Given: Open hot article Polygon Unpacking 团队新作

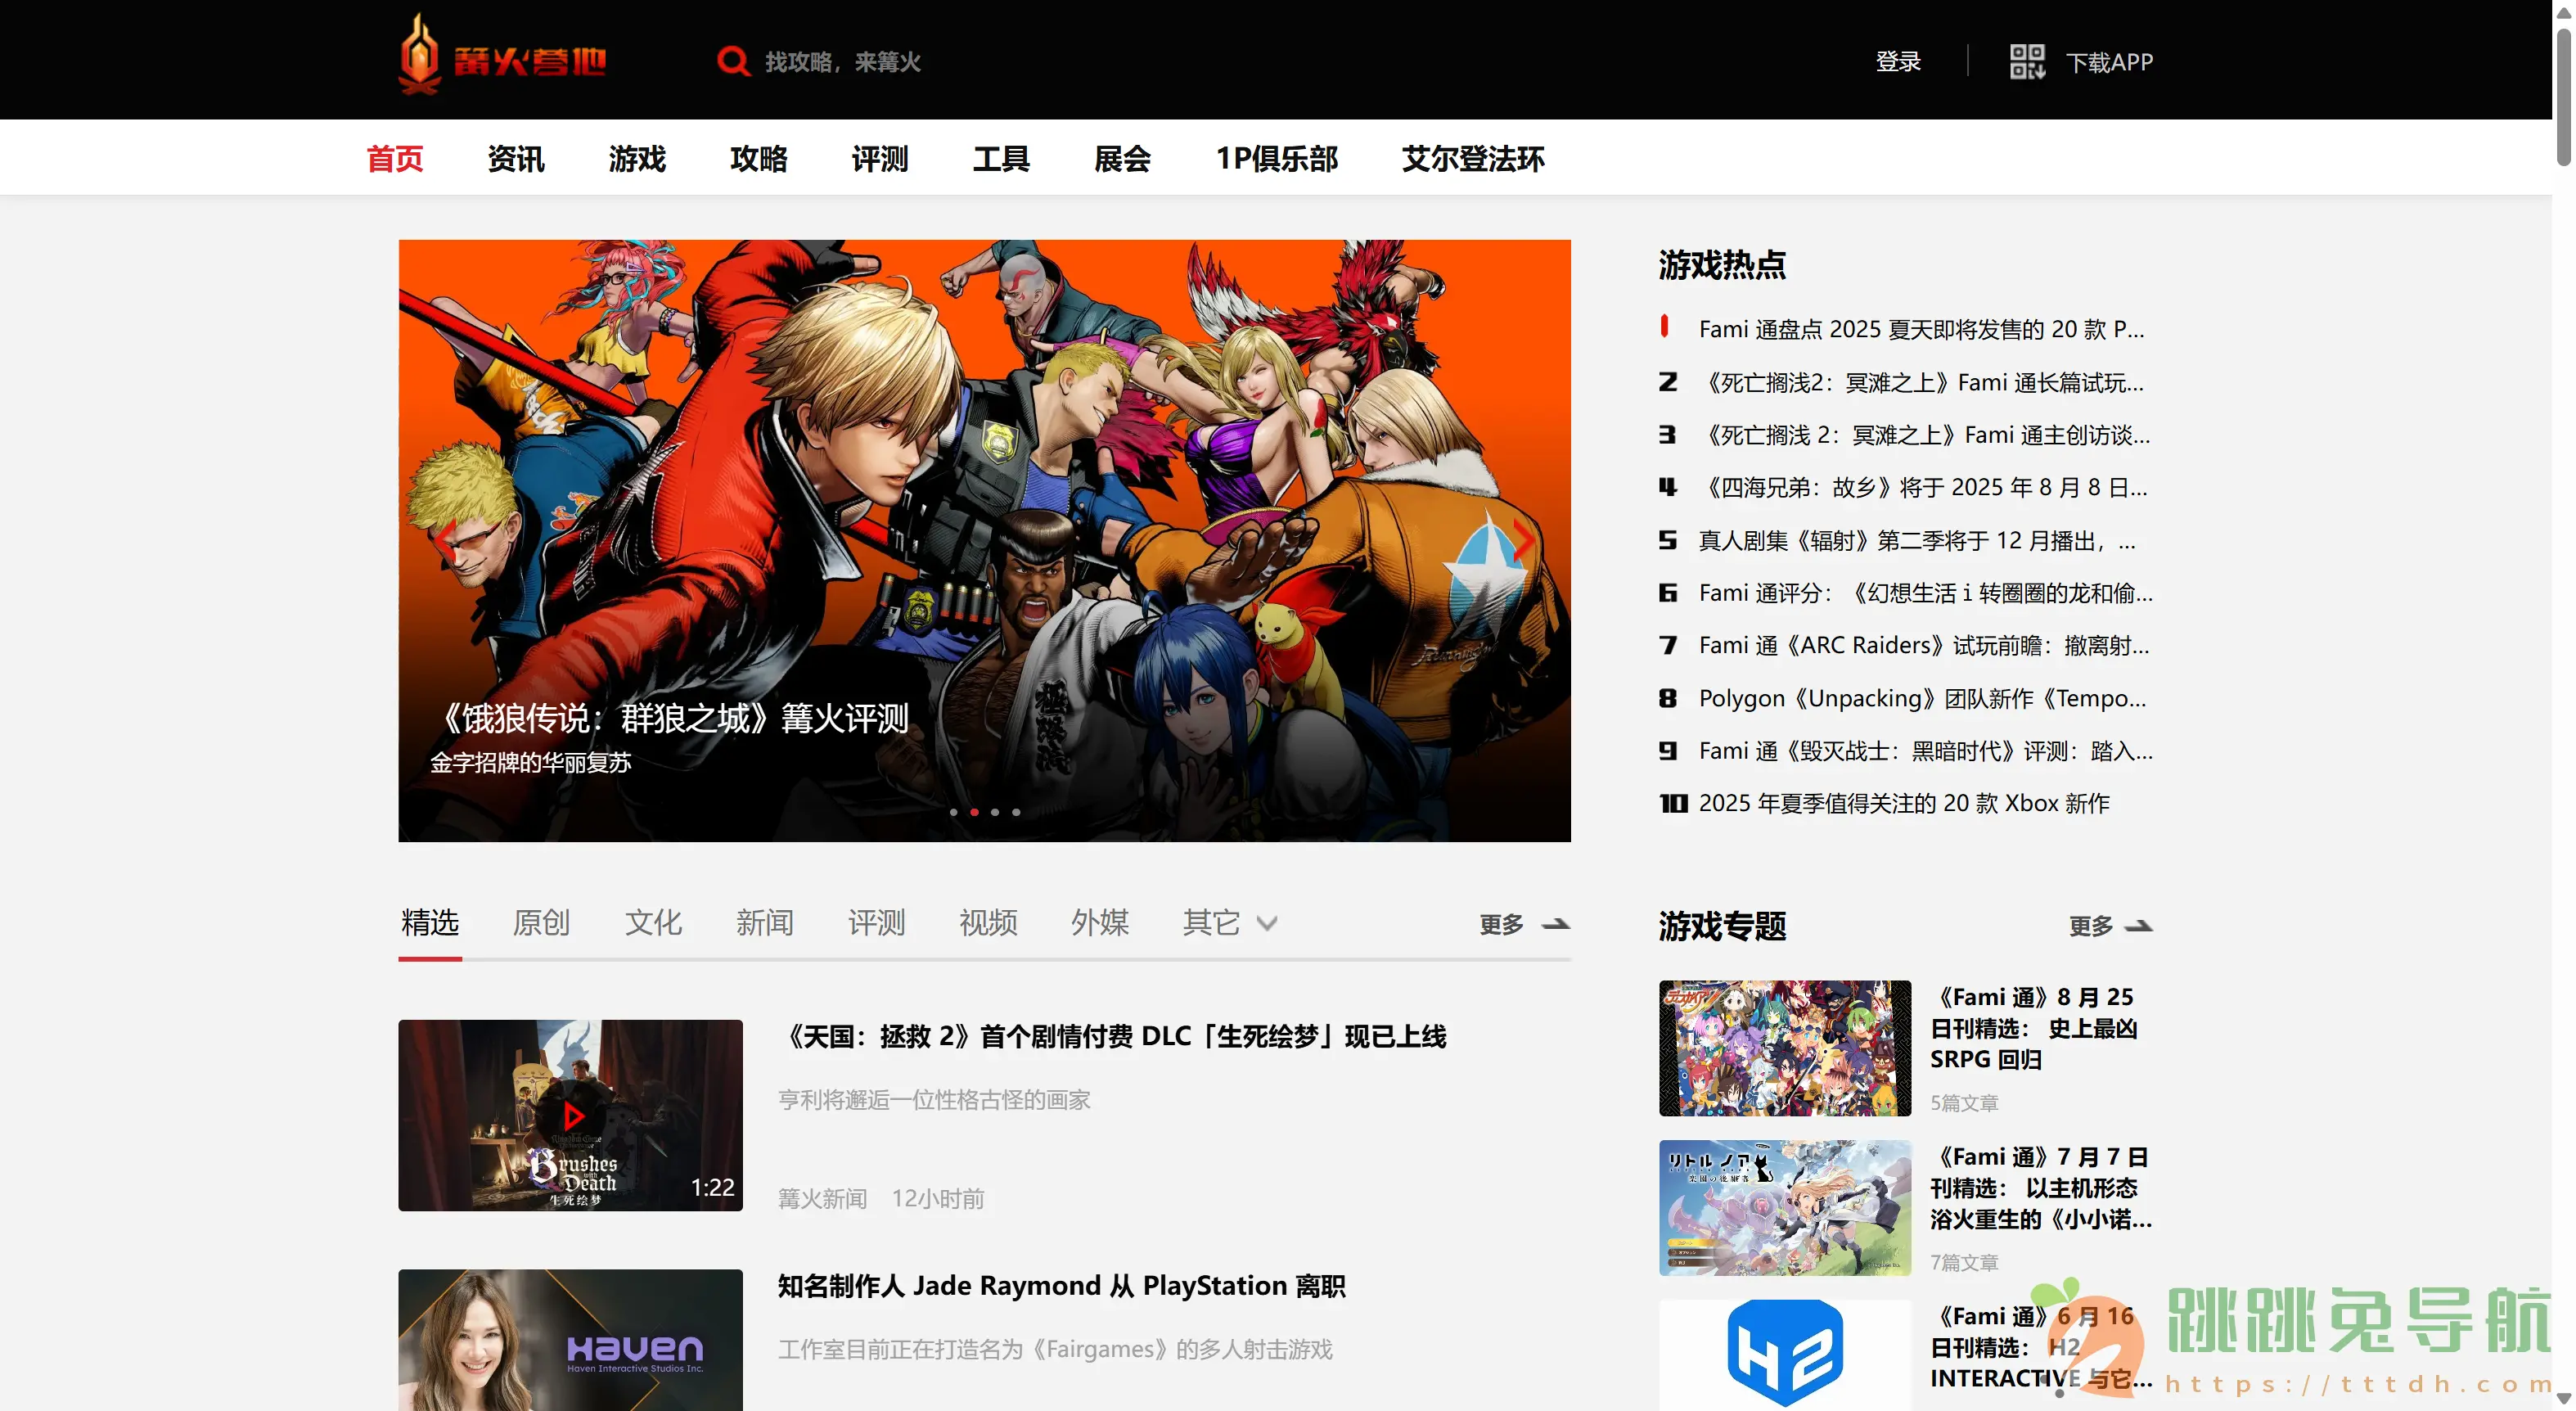Looking at the screenshot, I should click(x=1922, y=698).
